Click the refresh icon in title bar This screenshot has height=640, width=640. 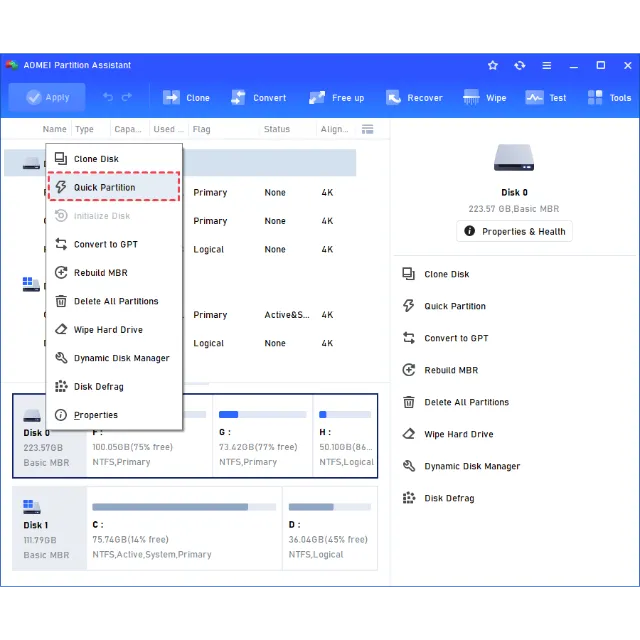point(519,66)
